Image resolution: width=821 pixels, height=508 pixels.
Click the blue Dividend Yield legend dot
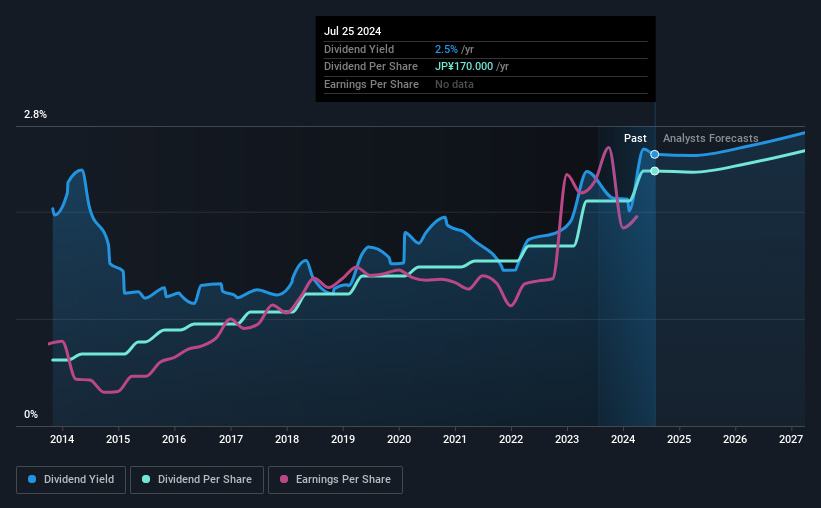pyautogui.click(x=32, y=479)
